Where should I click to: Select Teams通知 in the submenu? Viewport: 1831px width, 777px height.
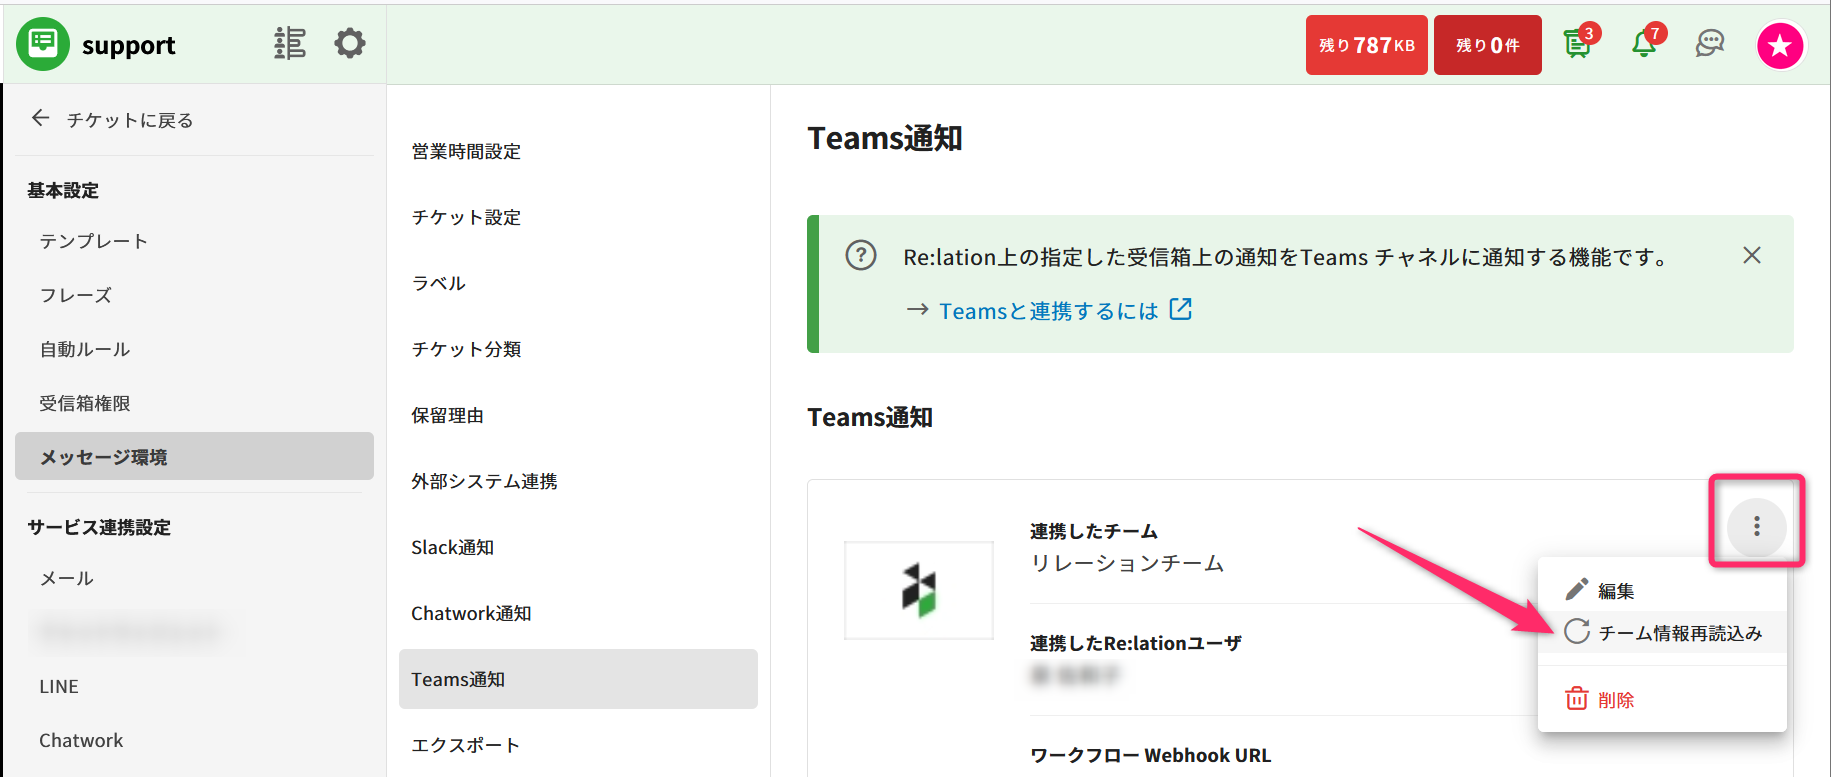point(578,679)
